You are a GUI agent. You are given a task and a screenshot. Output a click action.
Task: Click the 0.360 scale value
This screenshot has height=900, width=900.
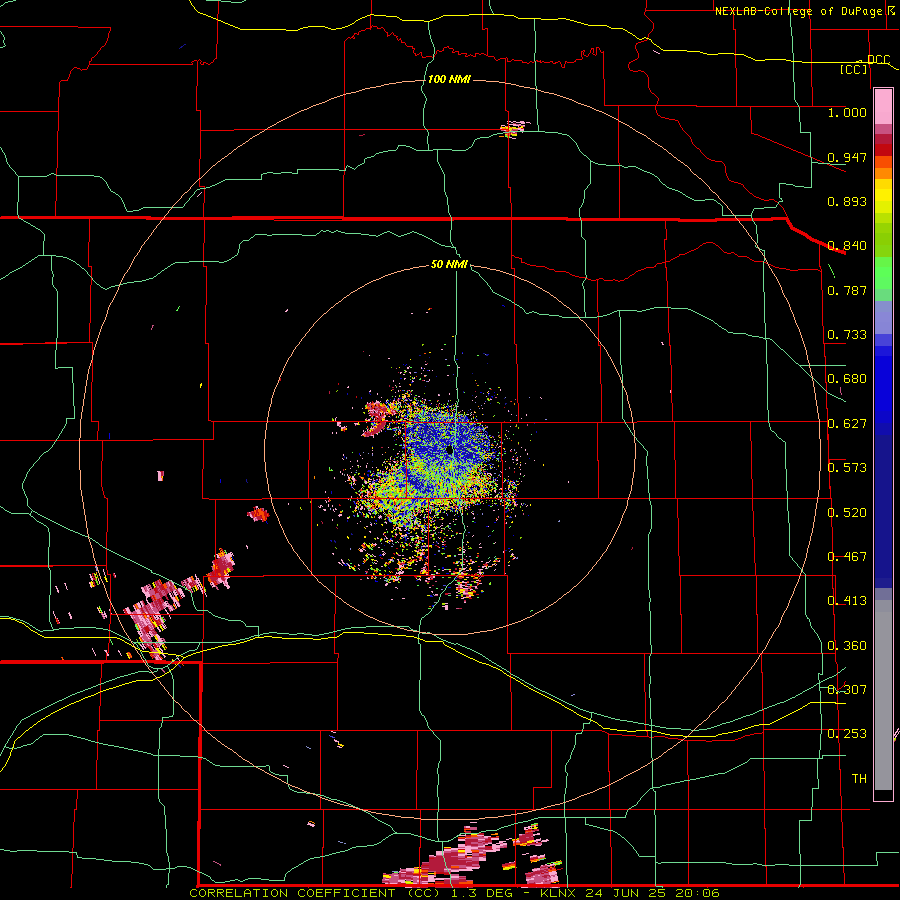click(847, 646)
